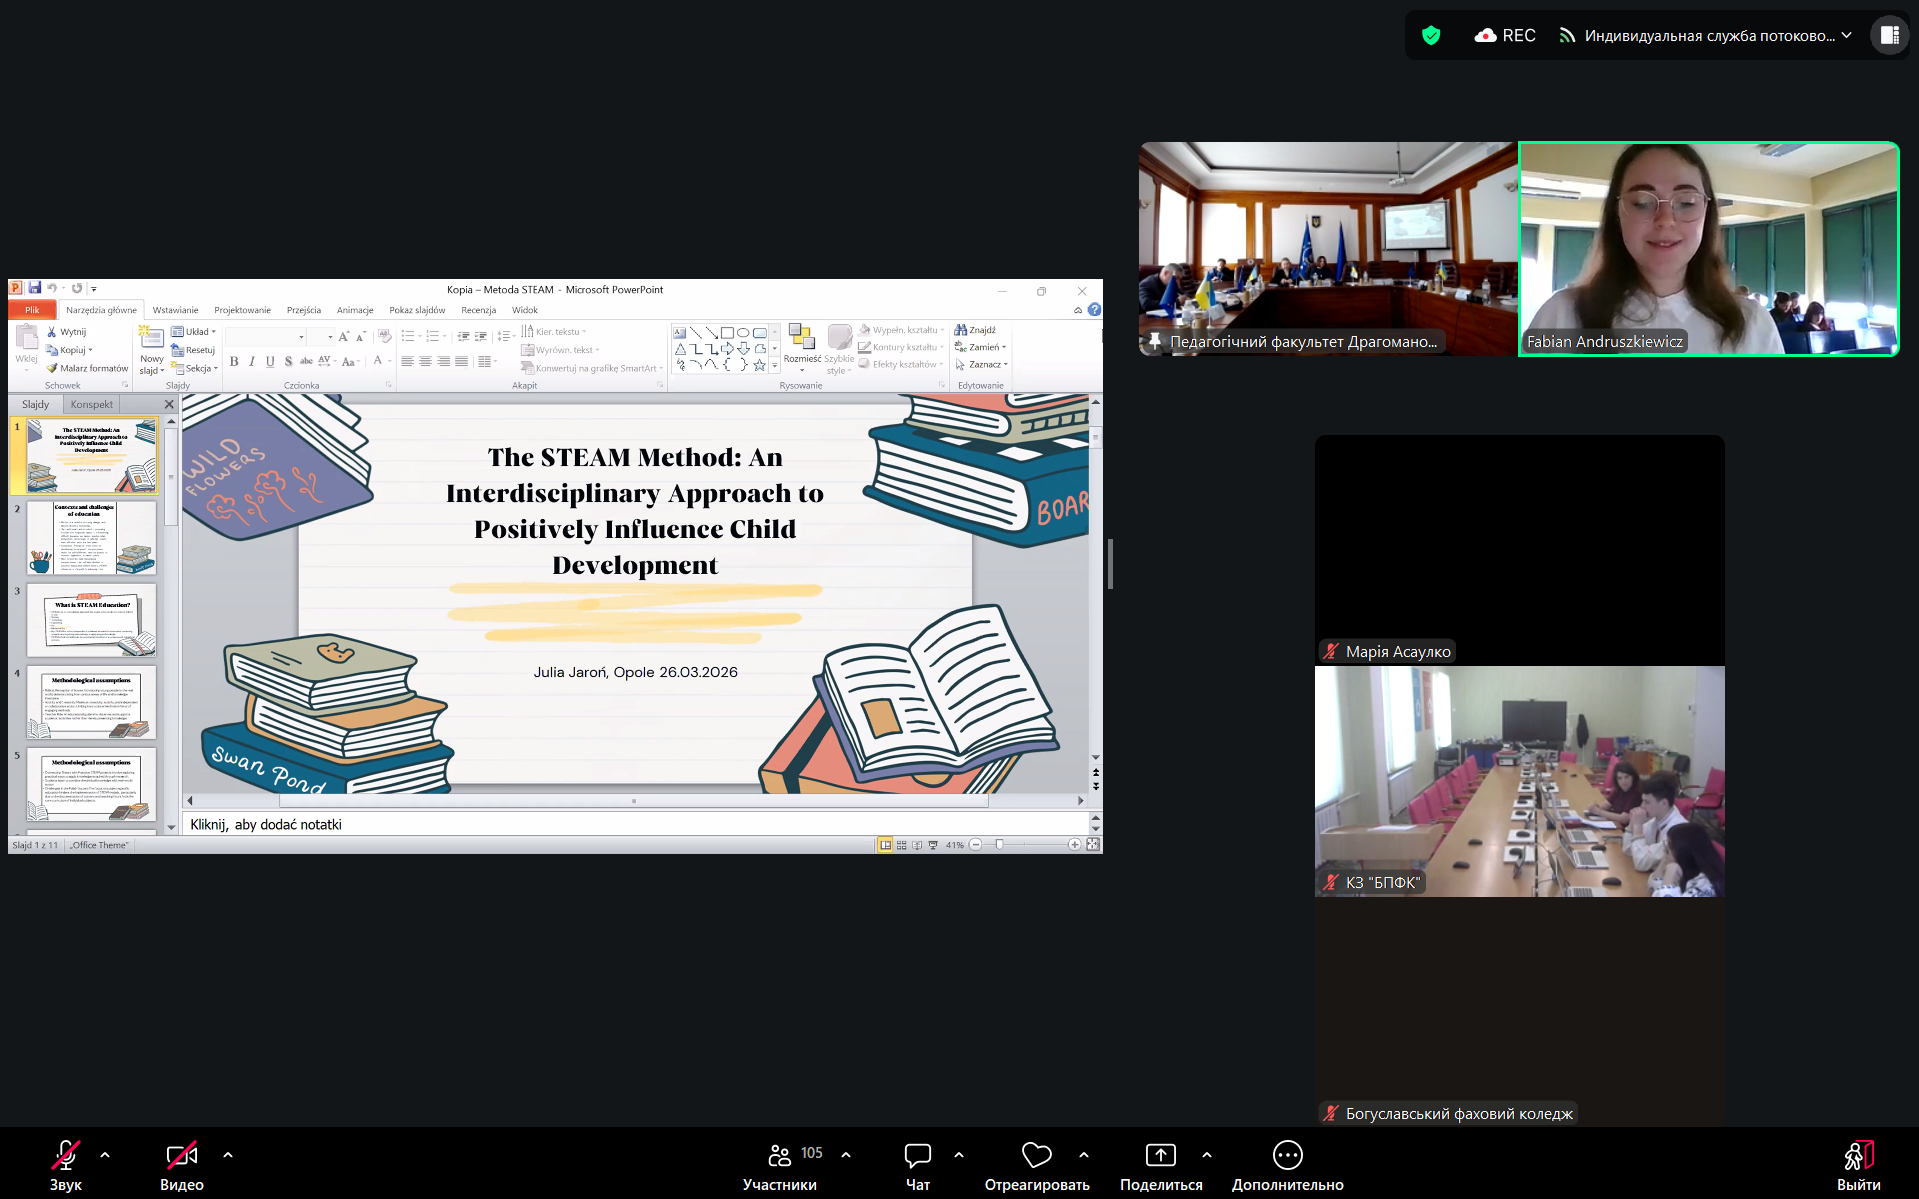The height and width of the screenshot is (1199, 1919).
Task: Unmute the microphone (Звук)
Action: (x=66, y=1156)
